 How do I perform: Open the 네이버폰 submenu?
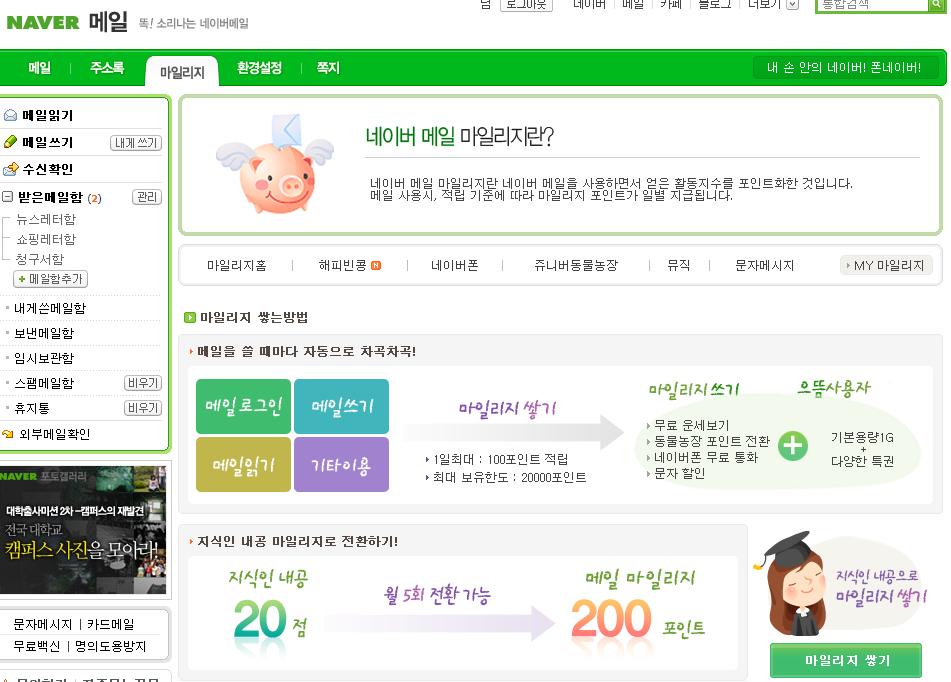[455, 265]
